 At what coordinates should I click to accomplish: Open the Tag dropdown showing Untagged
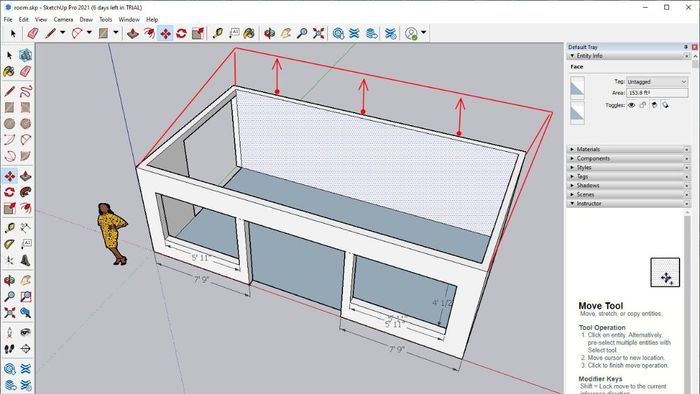pos(657,82)
